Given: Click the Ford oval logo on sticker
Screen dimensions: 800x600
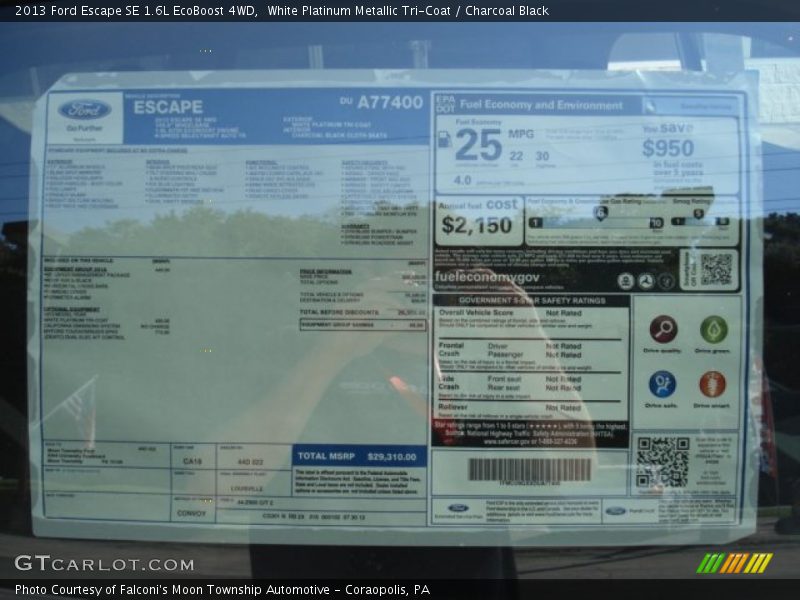Looking at the screenshot, I should click(84, 110).
